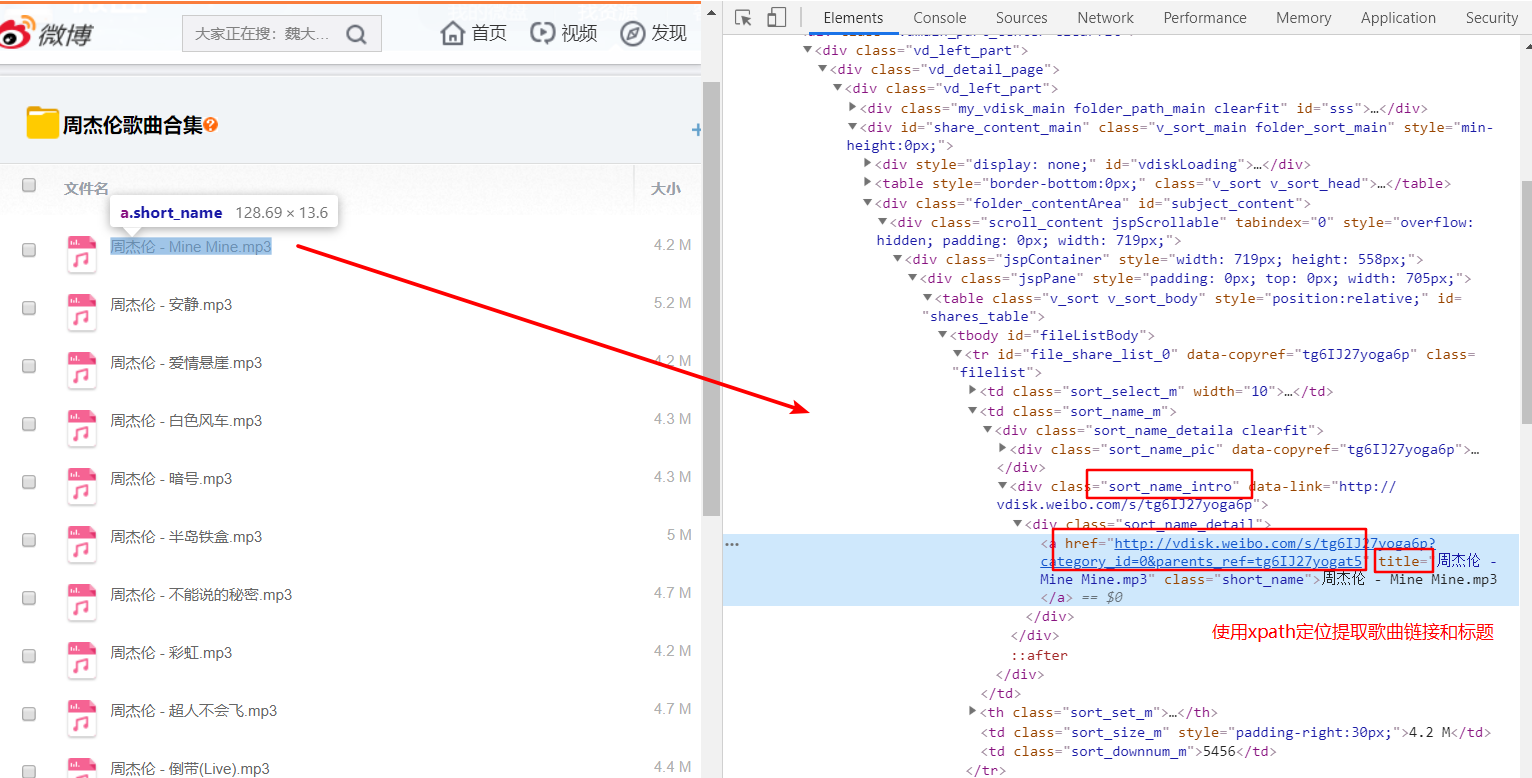
Task: Open the Security tab
Action: [1491, 18]
